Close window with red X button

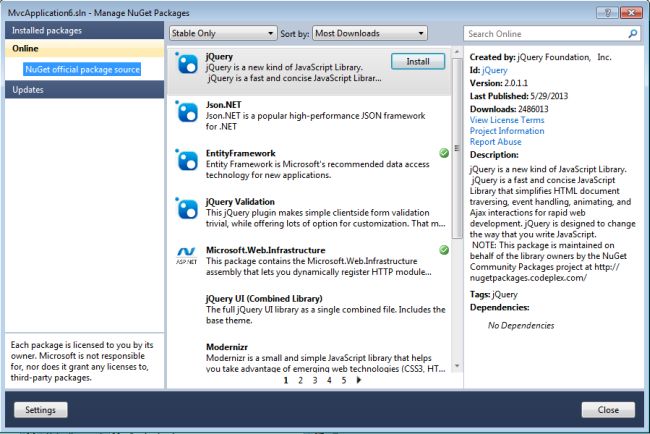pyautogui.click(x=631, y=13)
